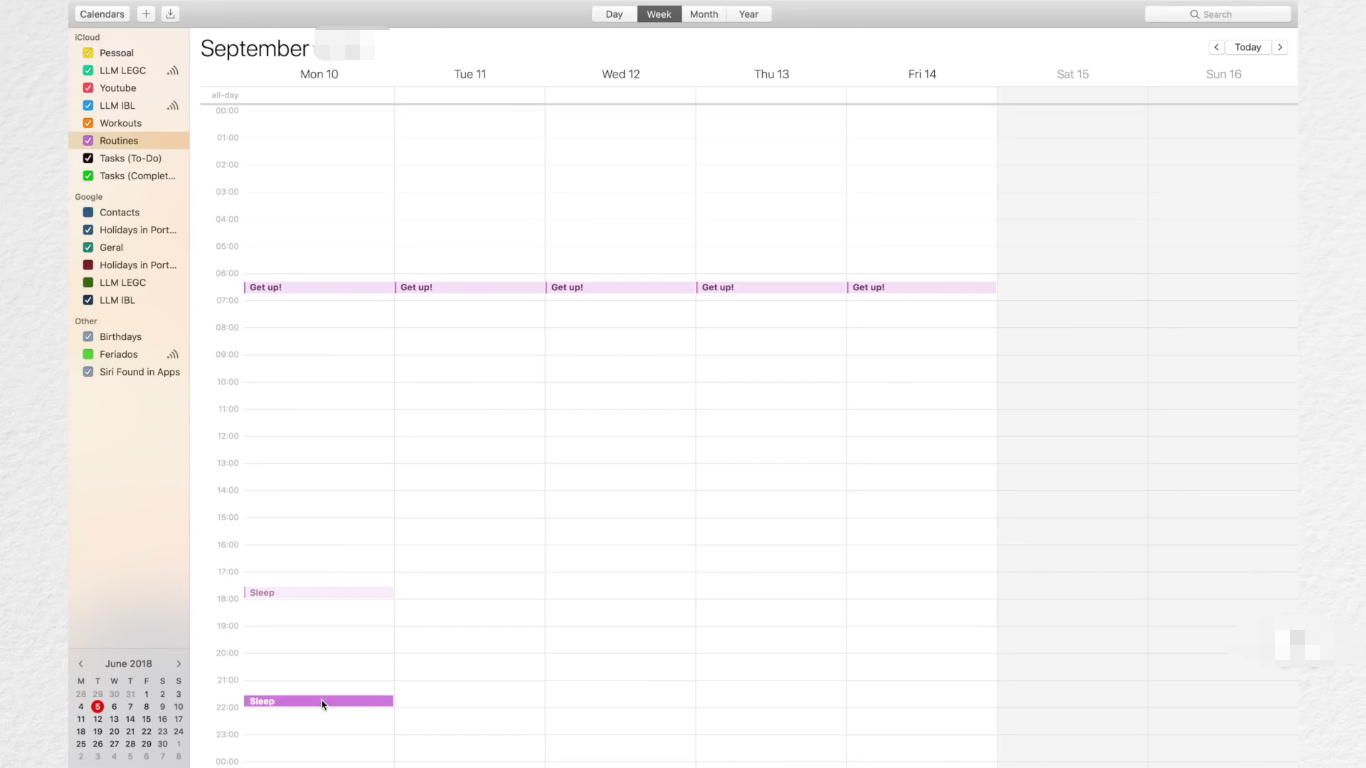
Task: Collapse the Google section header
Action: pyautogui.click(x=88, y=197)
